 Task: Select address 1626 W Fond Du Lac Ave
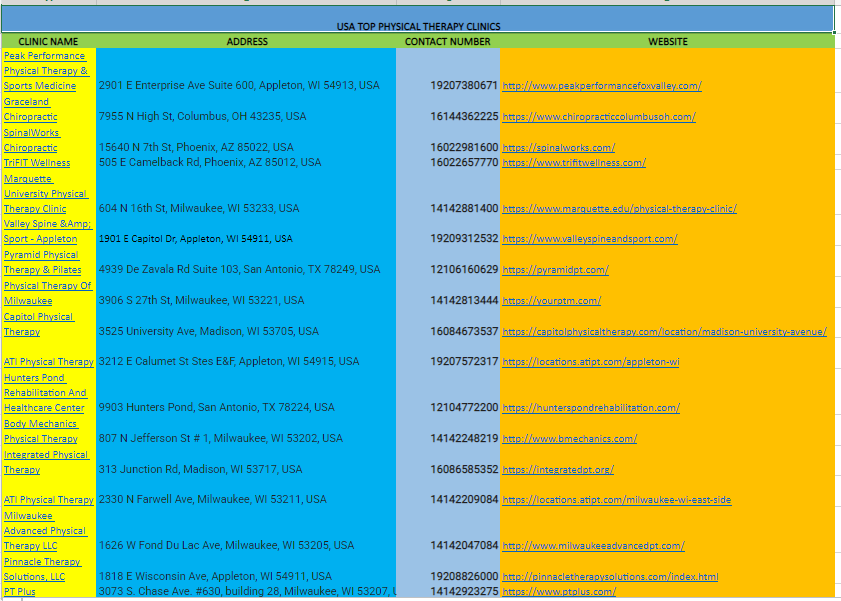click(226, 545)
